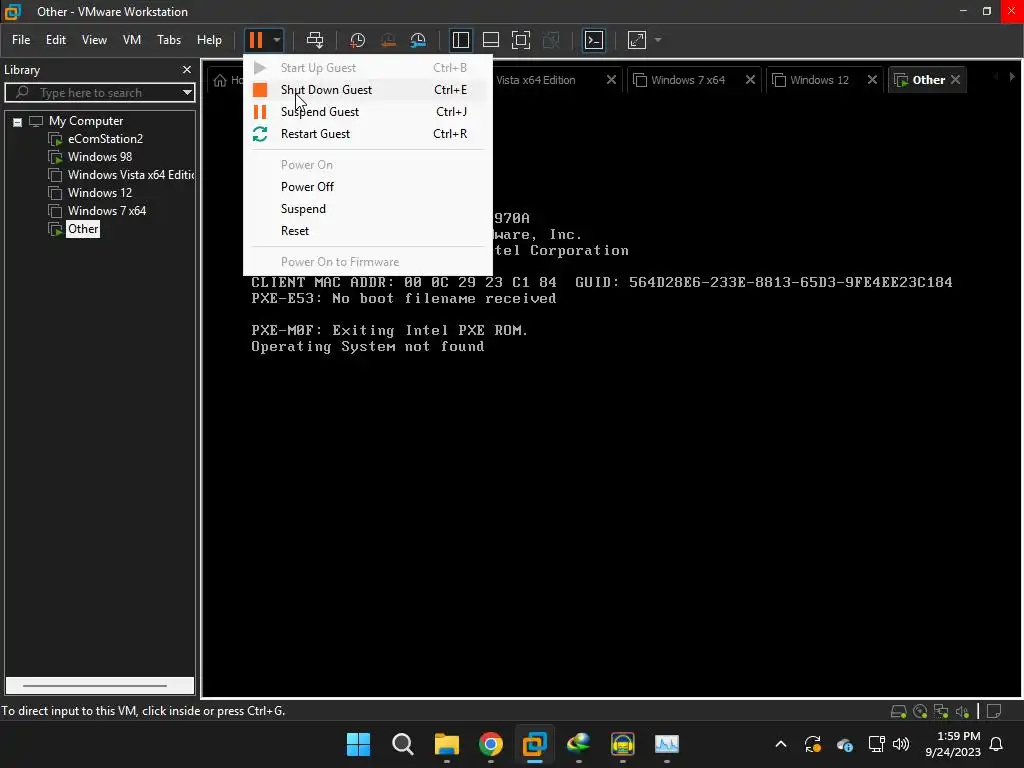Switch to the Windows 7 x64 tab
The height and width of the screenshot is (768, 1024).
[x=687, y=80]
